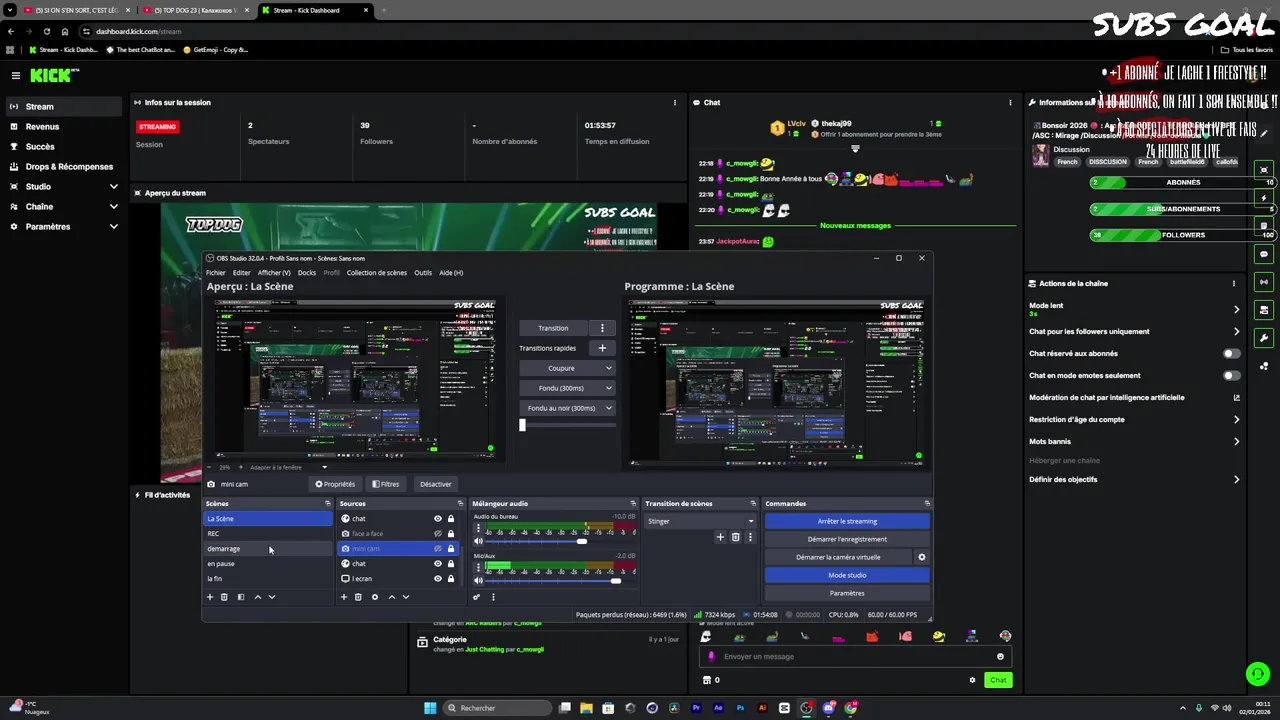Open emoji picker in chat message box
The height and width of the screenshot is (720, 1280).
click(x=1000, y=656)
